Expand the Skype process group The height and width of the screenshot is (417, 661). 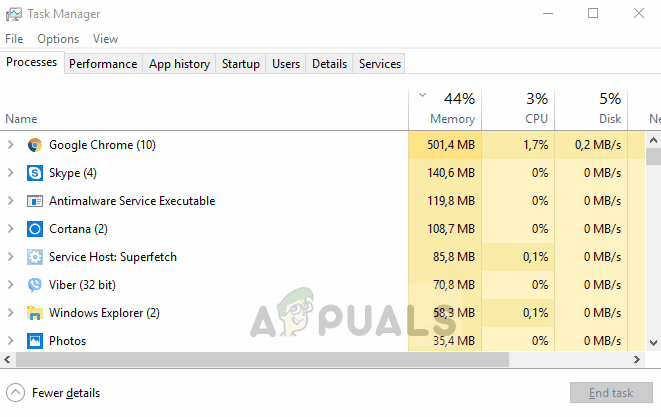click(10, 173)
